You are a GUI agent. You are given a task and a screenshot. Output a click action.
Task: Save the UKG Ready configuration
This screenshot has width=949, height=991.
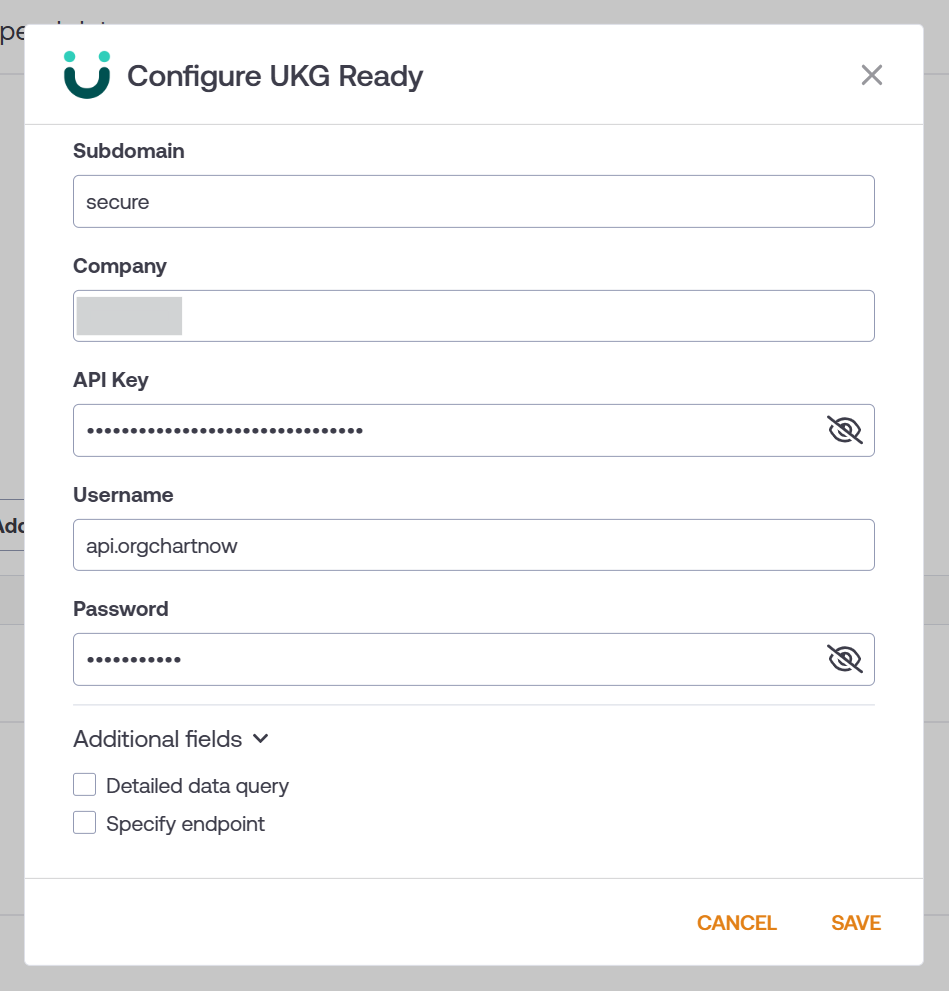(x=855, y=922)
